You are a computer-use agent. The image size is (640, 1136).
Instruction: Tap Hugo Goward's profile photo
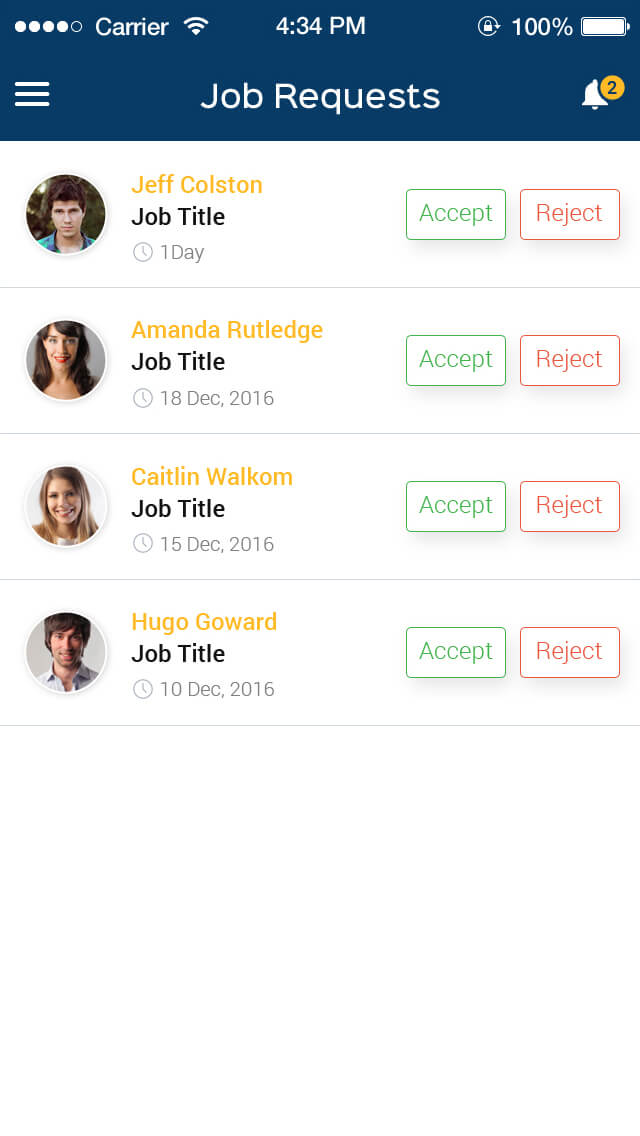(66, 652)
